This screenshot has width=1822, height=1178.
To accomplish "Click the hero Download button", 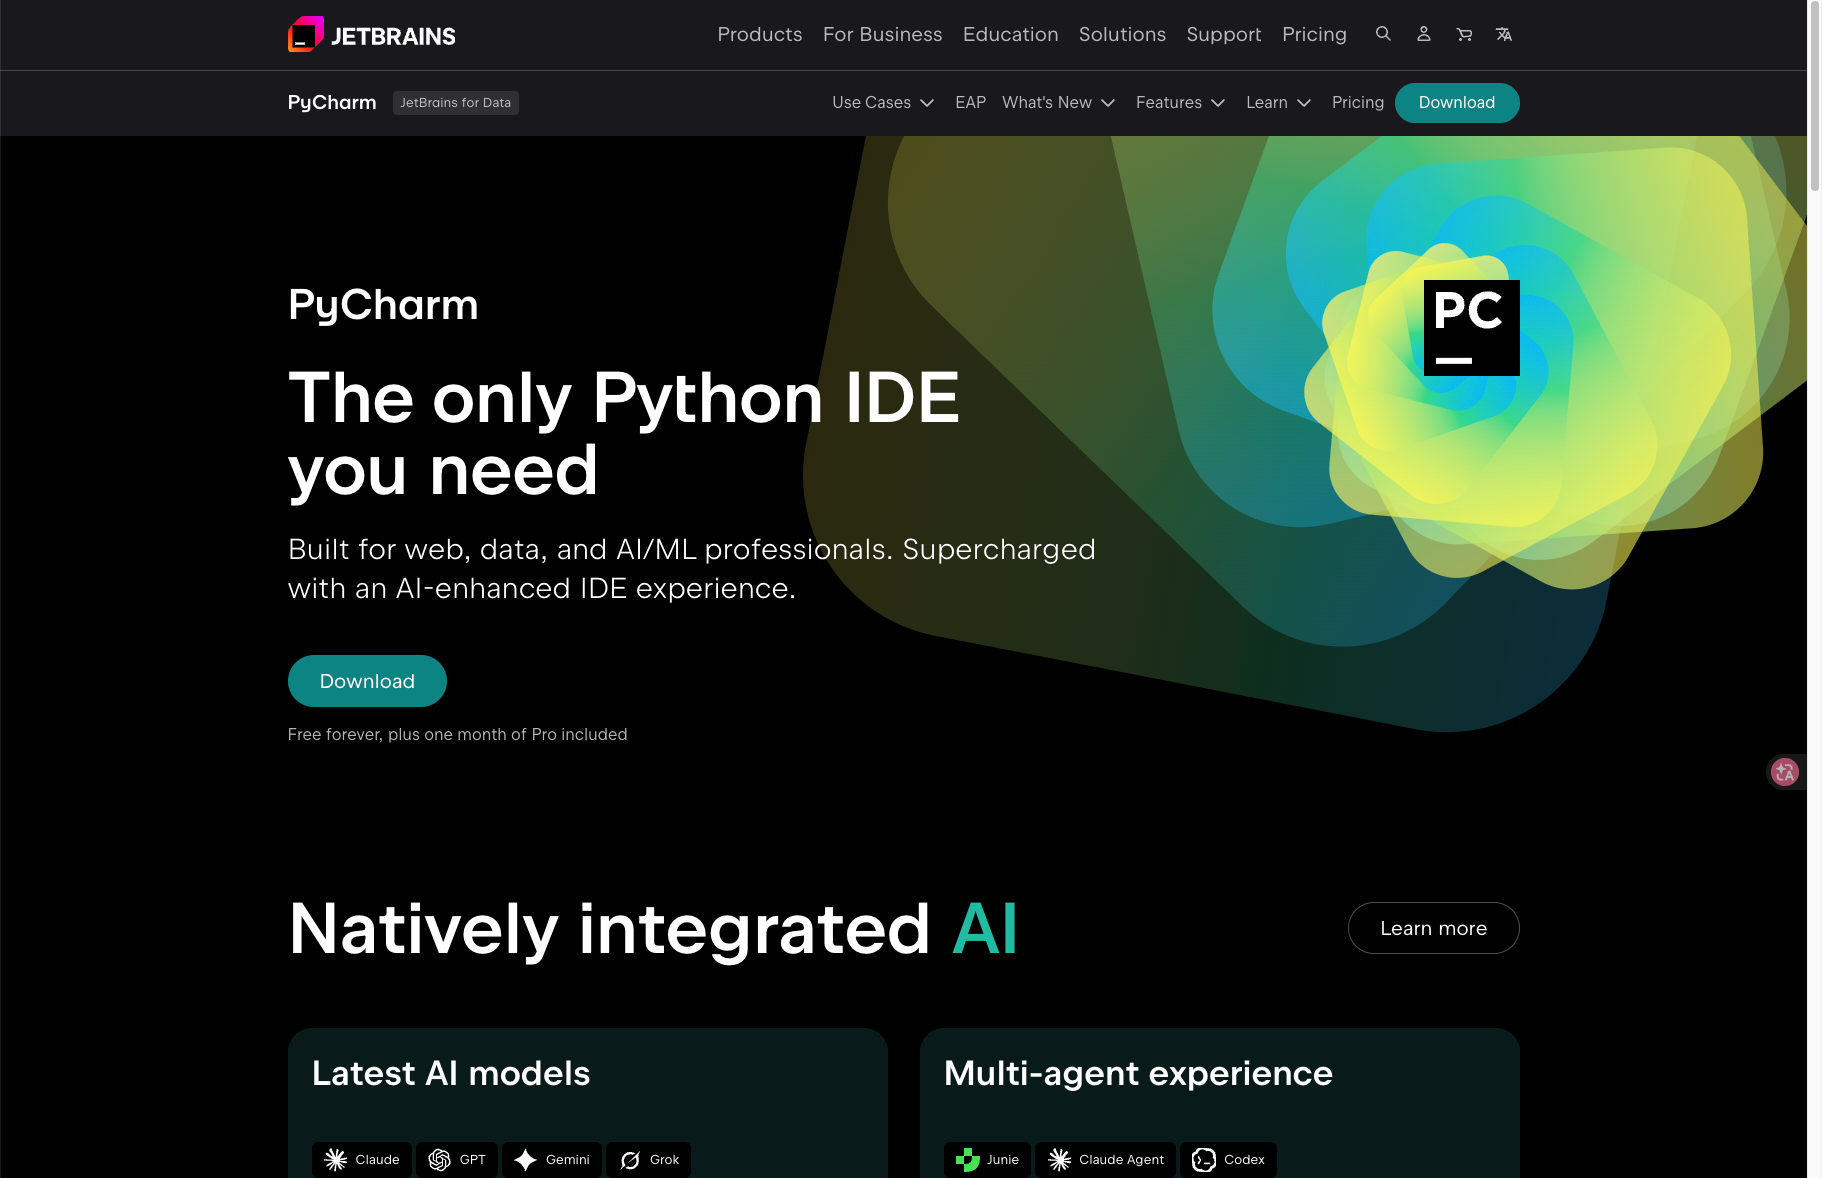I will coord(367,681).
